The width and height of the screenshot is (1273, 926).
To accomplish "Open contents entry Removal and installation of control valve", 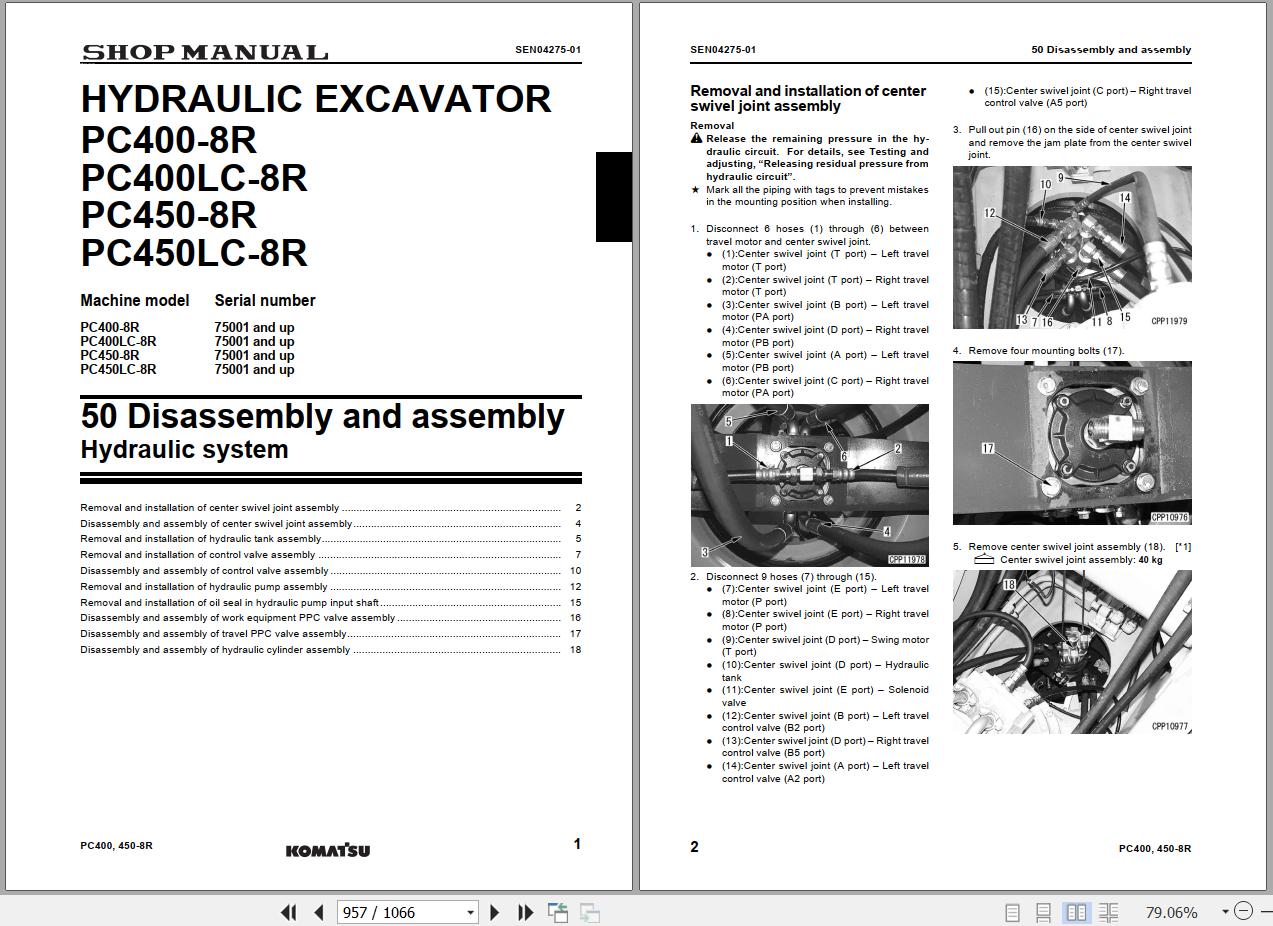I will click(x=330, y=555).
